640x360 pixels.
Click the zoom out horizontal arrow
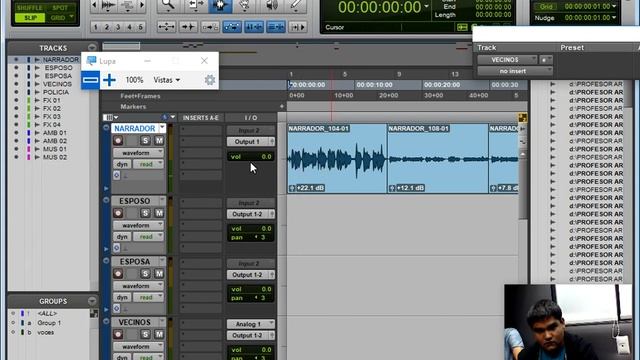(x=94, y=5)
